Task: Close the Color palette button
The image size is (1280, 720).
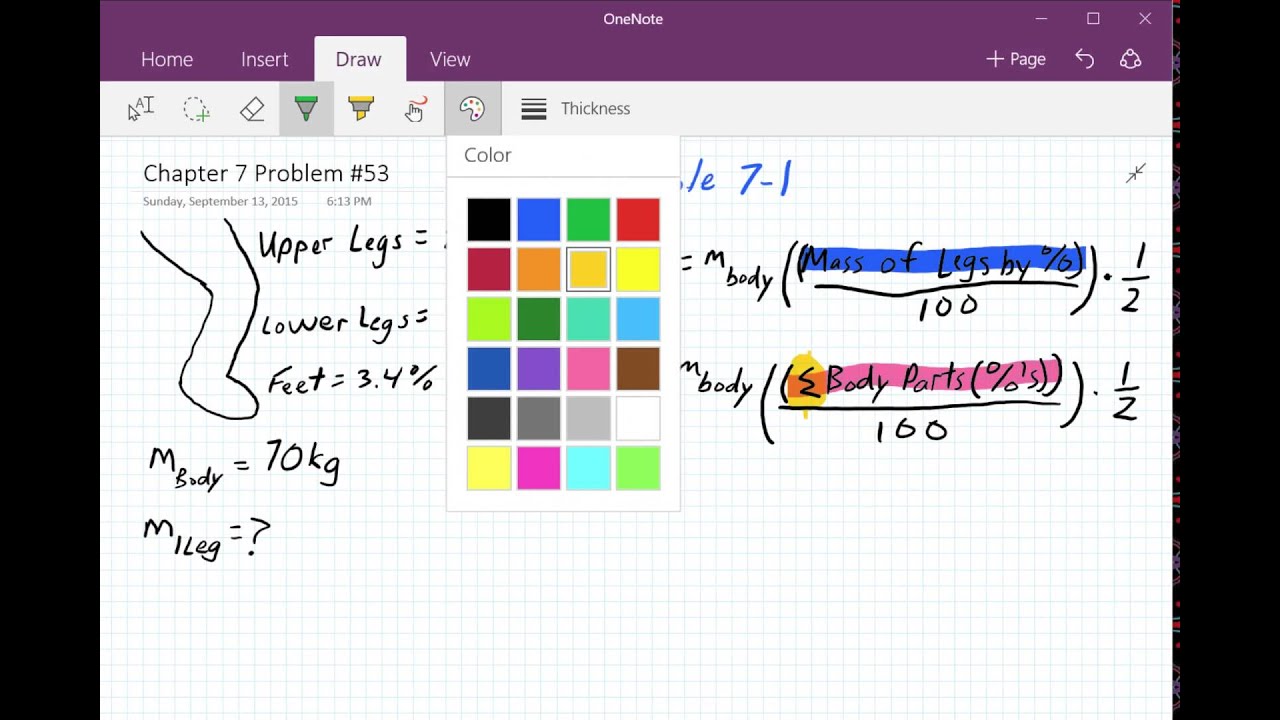Action: (x=472, y=109)
